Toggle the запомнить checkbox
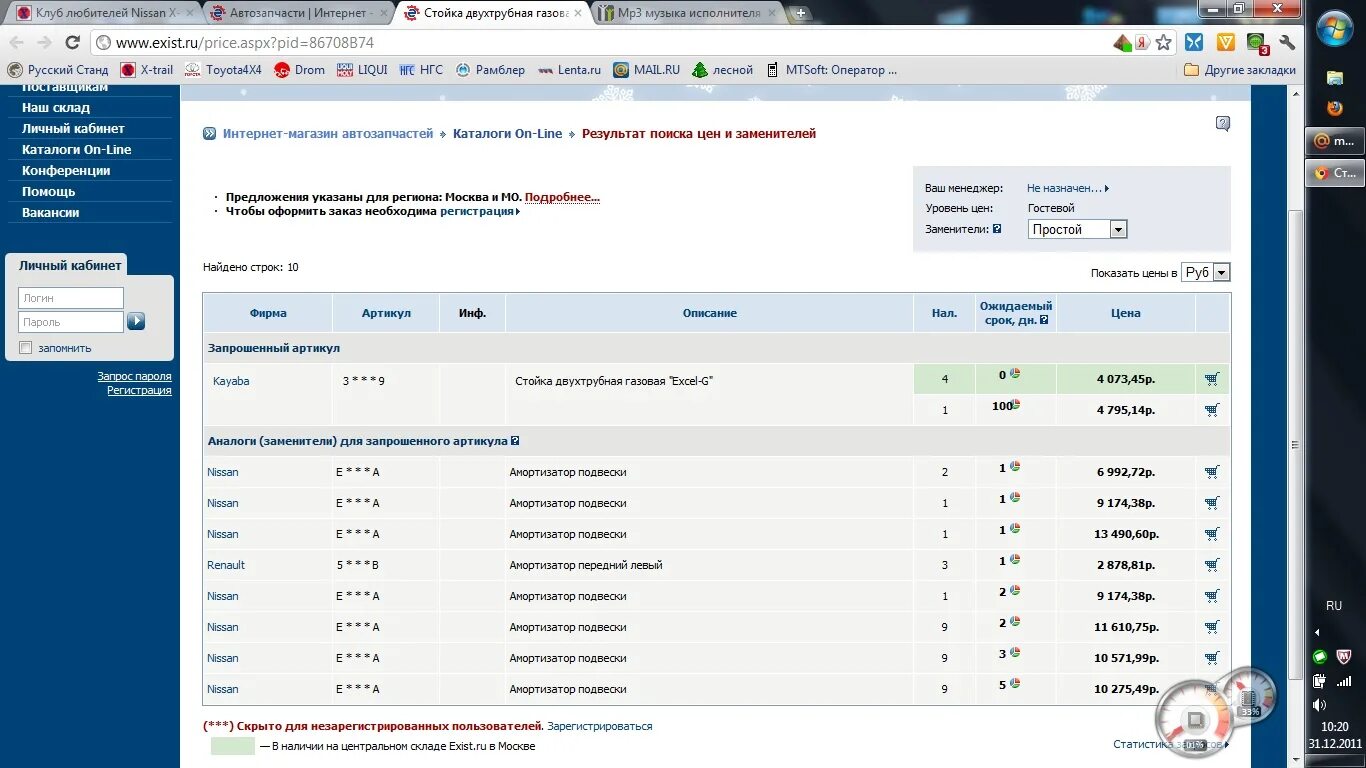1366x768 pixels. 26,348
